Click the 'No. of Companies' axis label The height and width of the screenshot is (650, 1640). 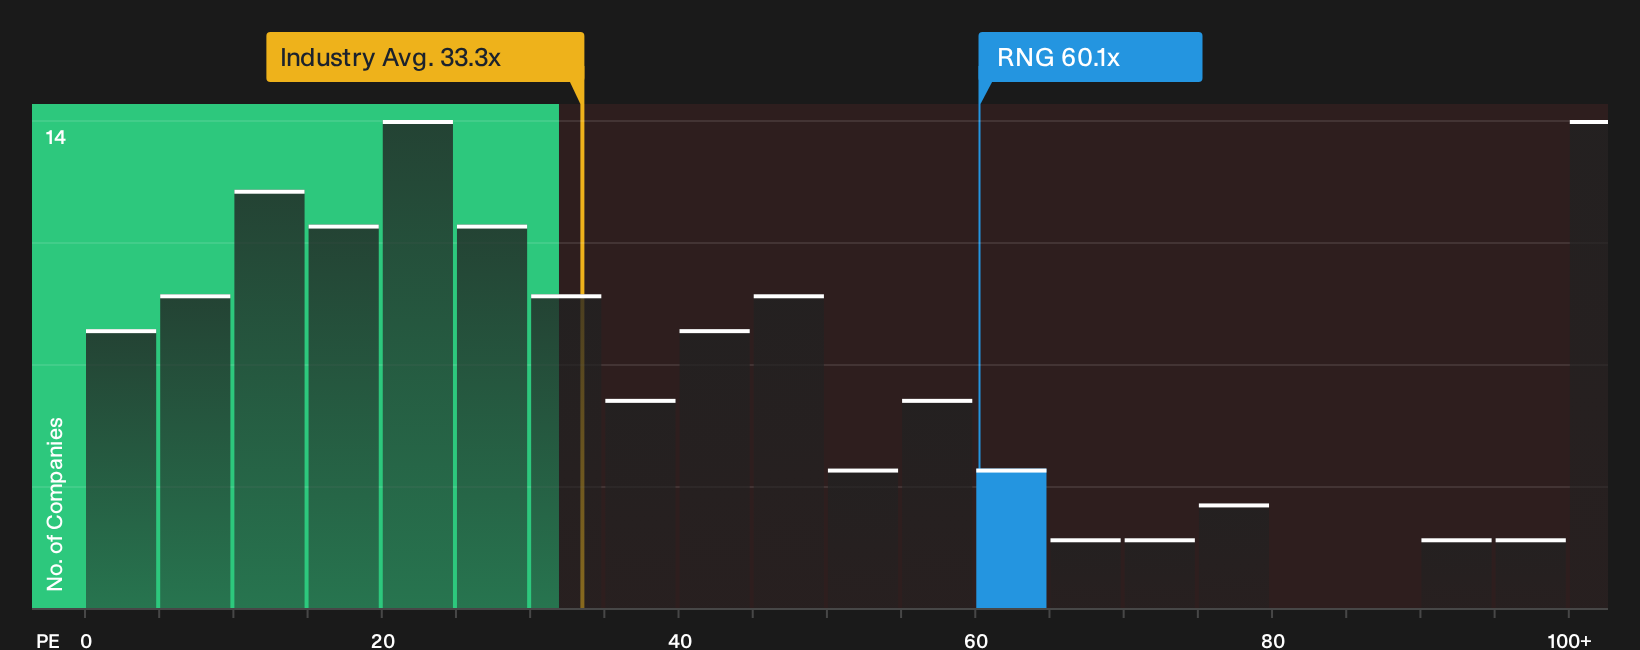pyautogui.click(x=55, y=504)
